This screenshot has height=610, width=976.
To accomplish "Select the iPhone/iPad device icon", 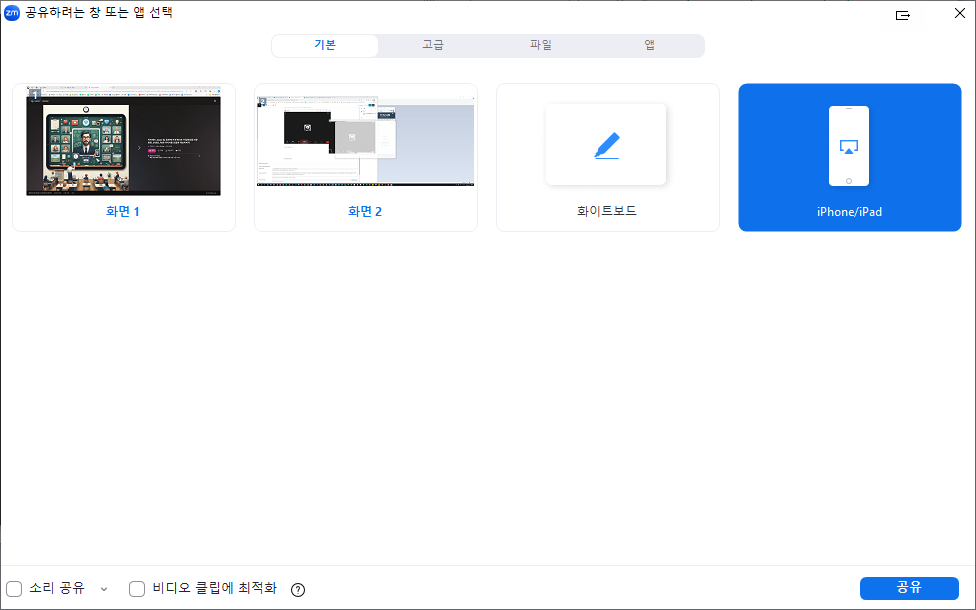I will tap(849, 146).
